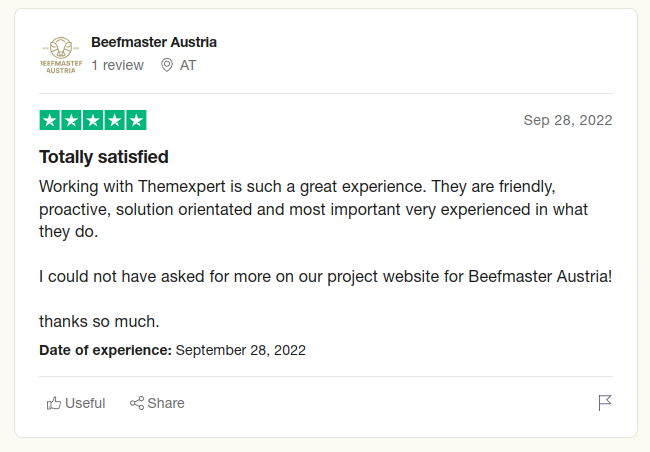Click the fifth green rating star
Screen dimensions: 650x452
coord(136,120)
